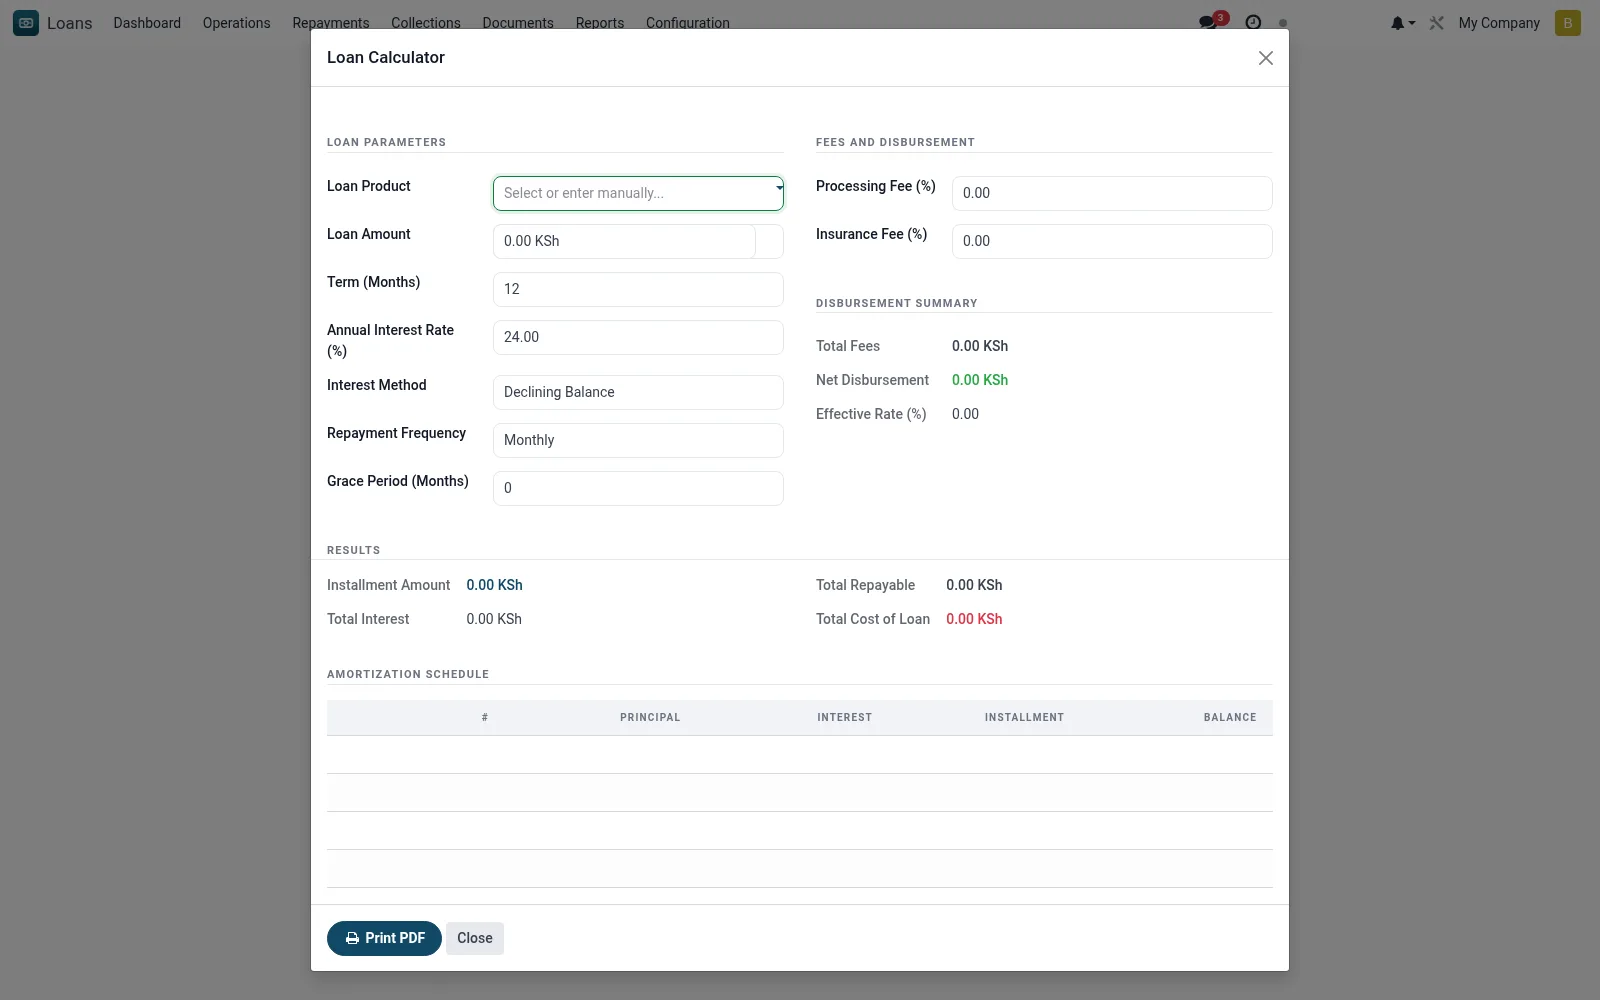Focus the Term (Months) field
Viewport: 1600px width, 1000px height.
click(638, 289)
